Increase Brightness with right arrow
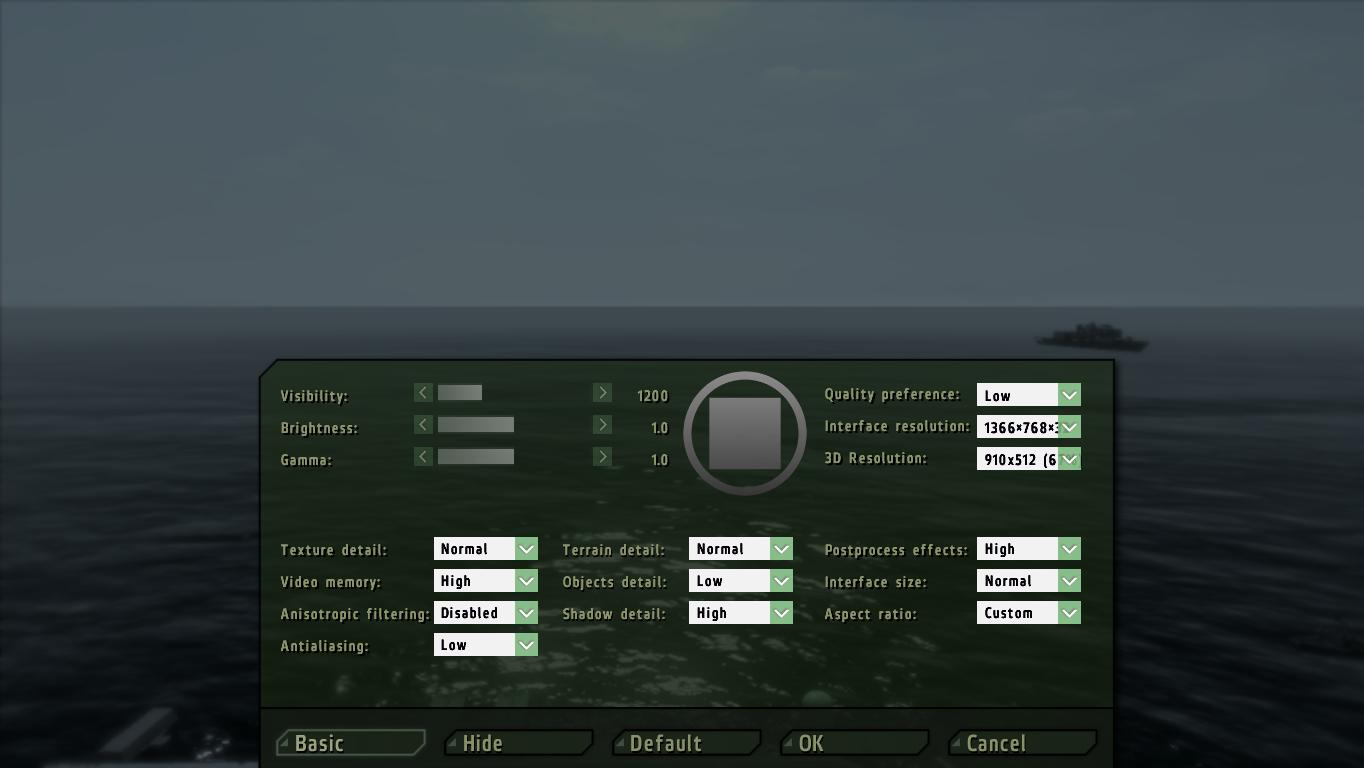This screenshot has width=1364, height=768. (602, 425)
